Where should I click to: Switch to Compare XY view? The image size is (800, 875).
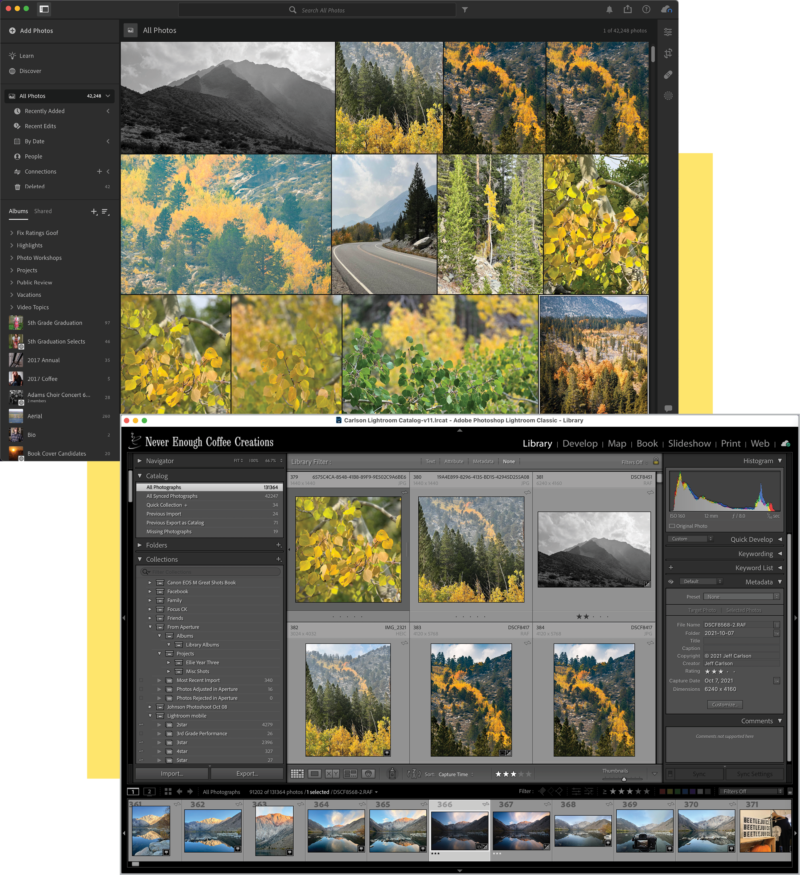(332, 773)
